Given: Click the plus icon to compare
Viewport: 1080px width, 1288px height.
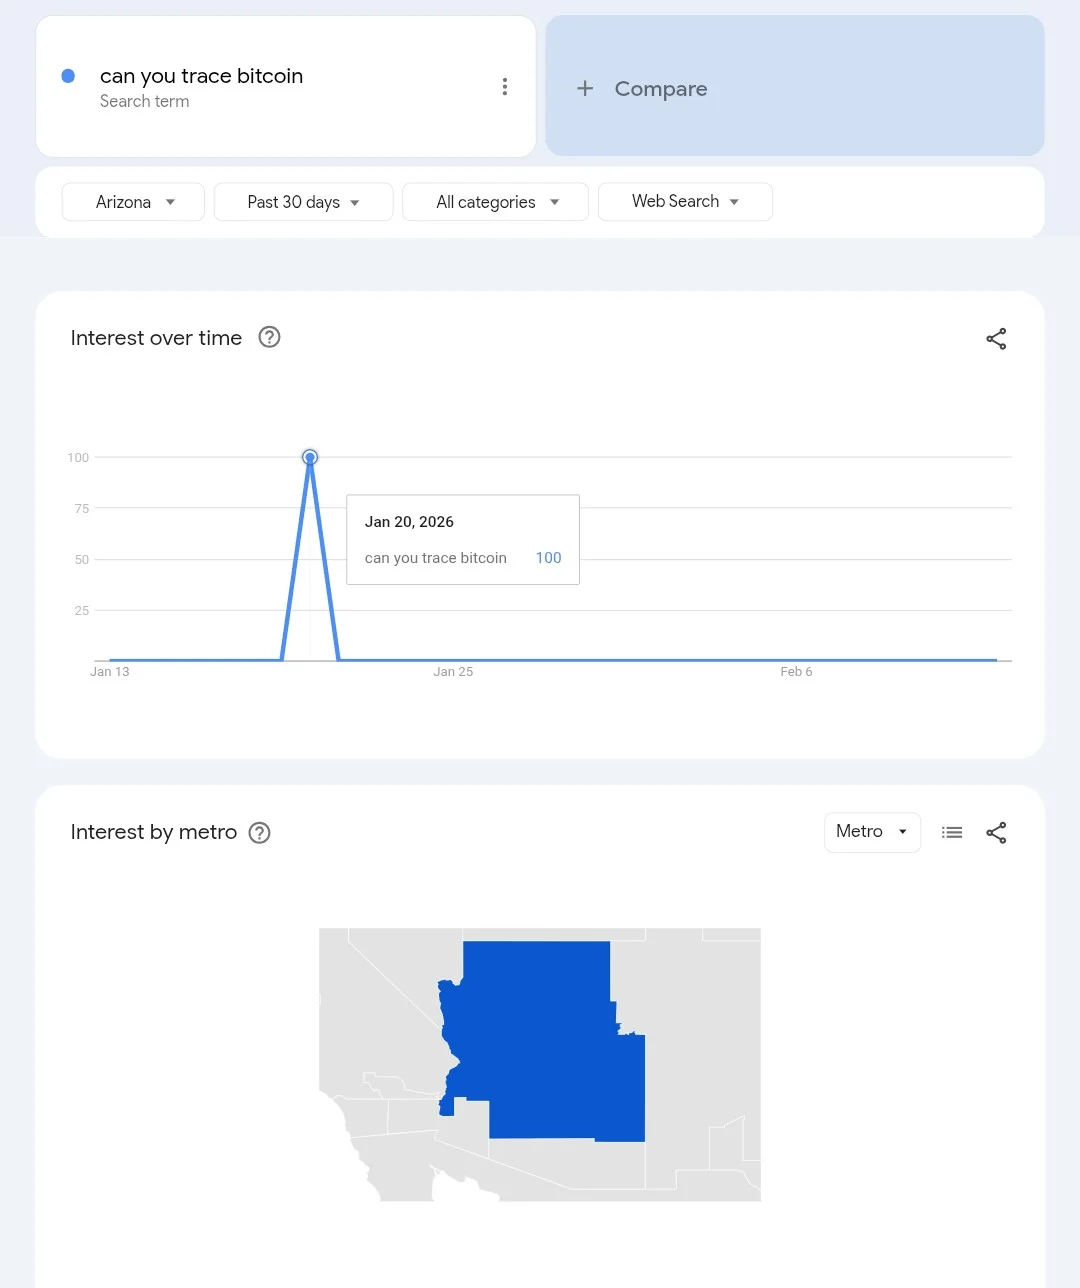Looking at the screenshot, I should (x=585, y=89).
